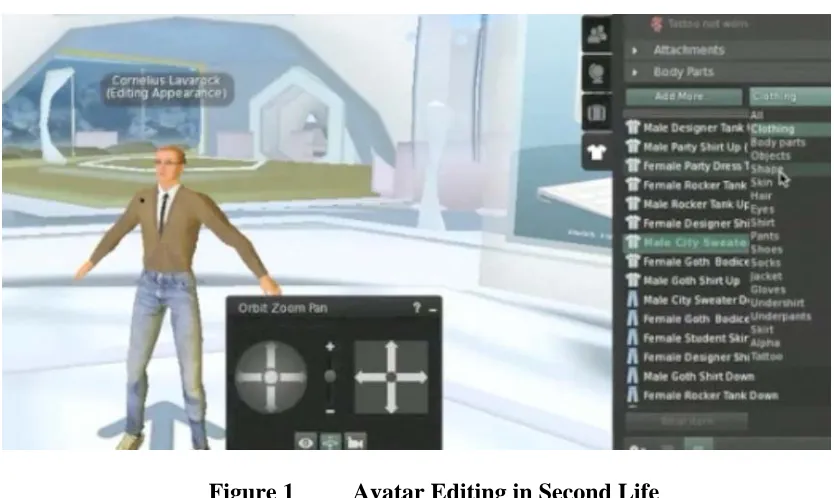This screenshot has height=498, width=834.
Task: Choose Objects in the filter list
Action: (x=770, y=155)
